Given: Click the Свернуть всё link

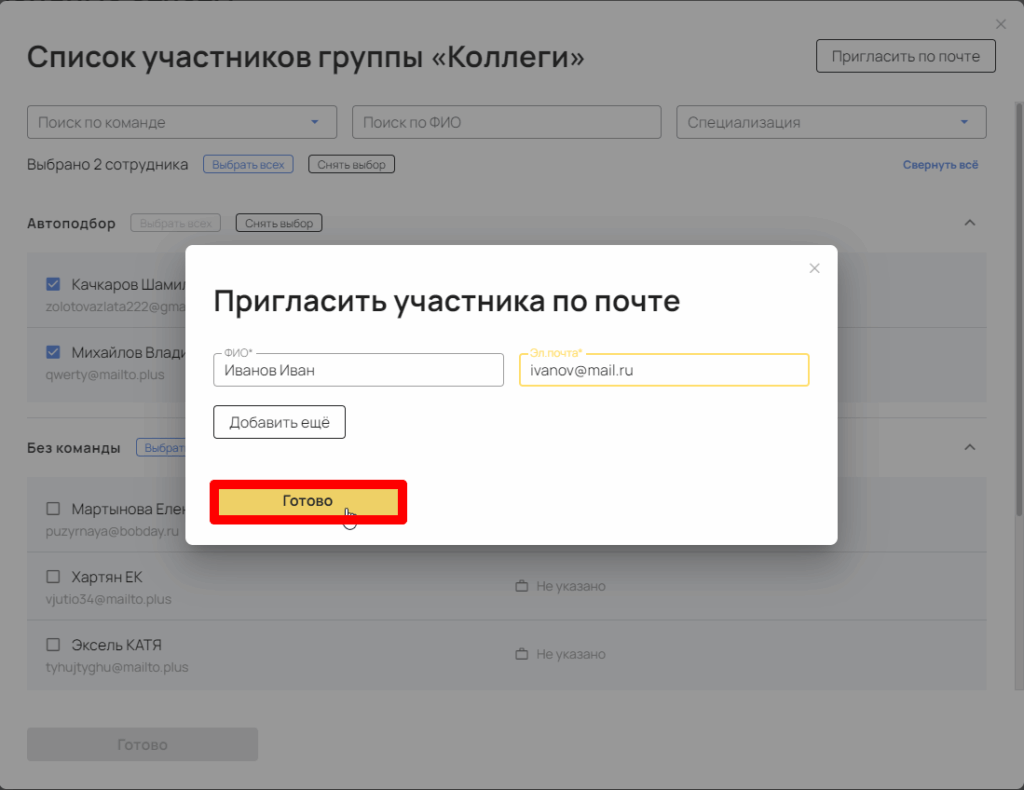Looking at the screenshot, I should tap(940, 165).
